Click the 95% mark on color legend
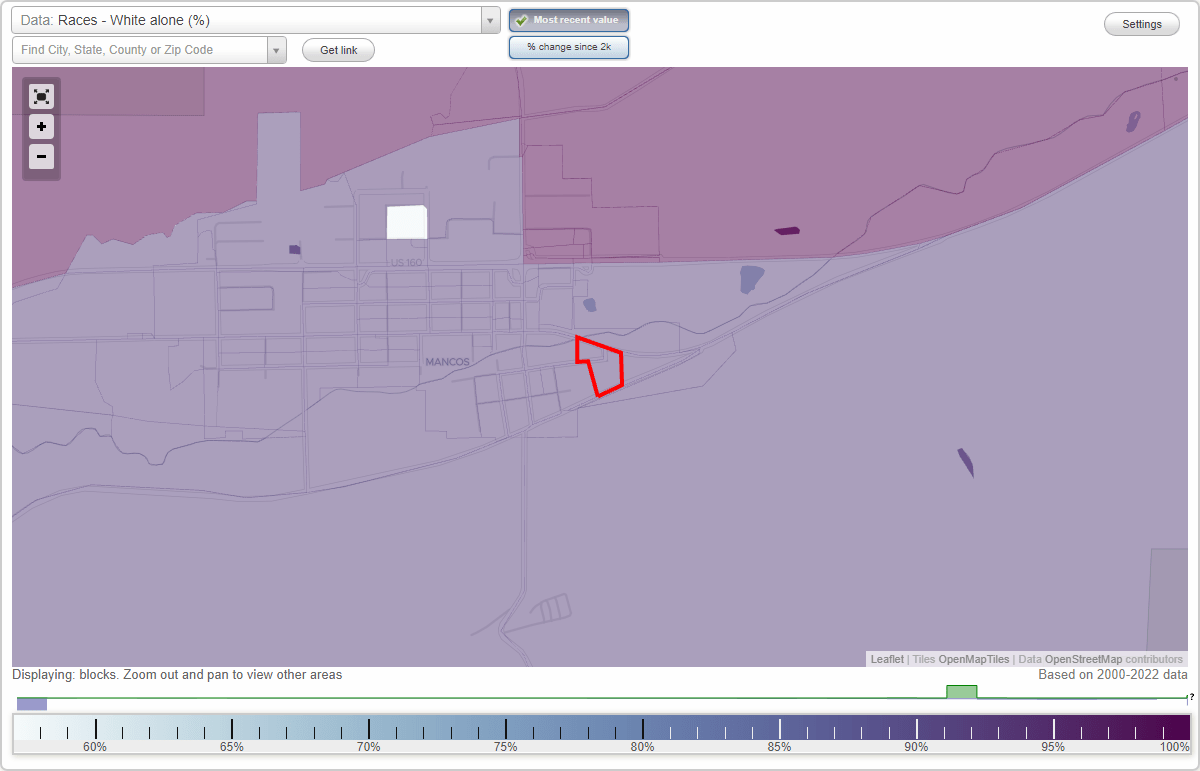This screenshot has width=1200, height=771. pos(1053,728)
